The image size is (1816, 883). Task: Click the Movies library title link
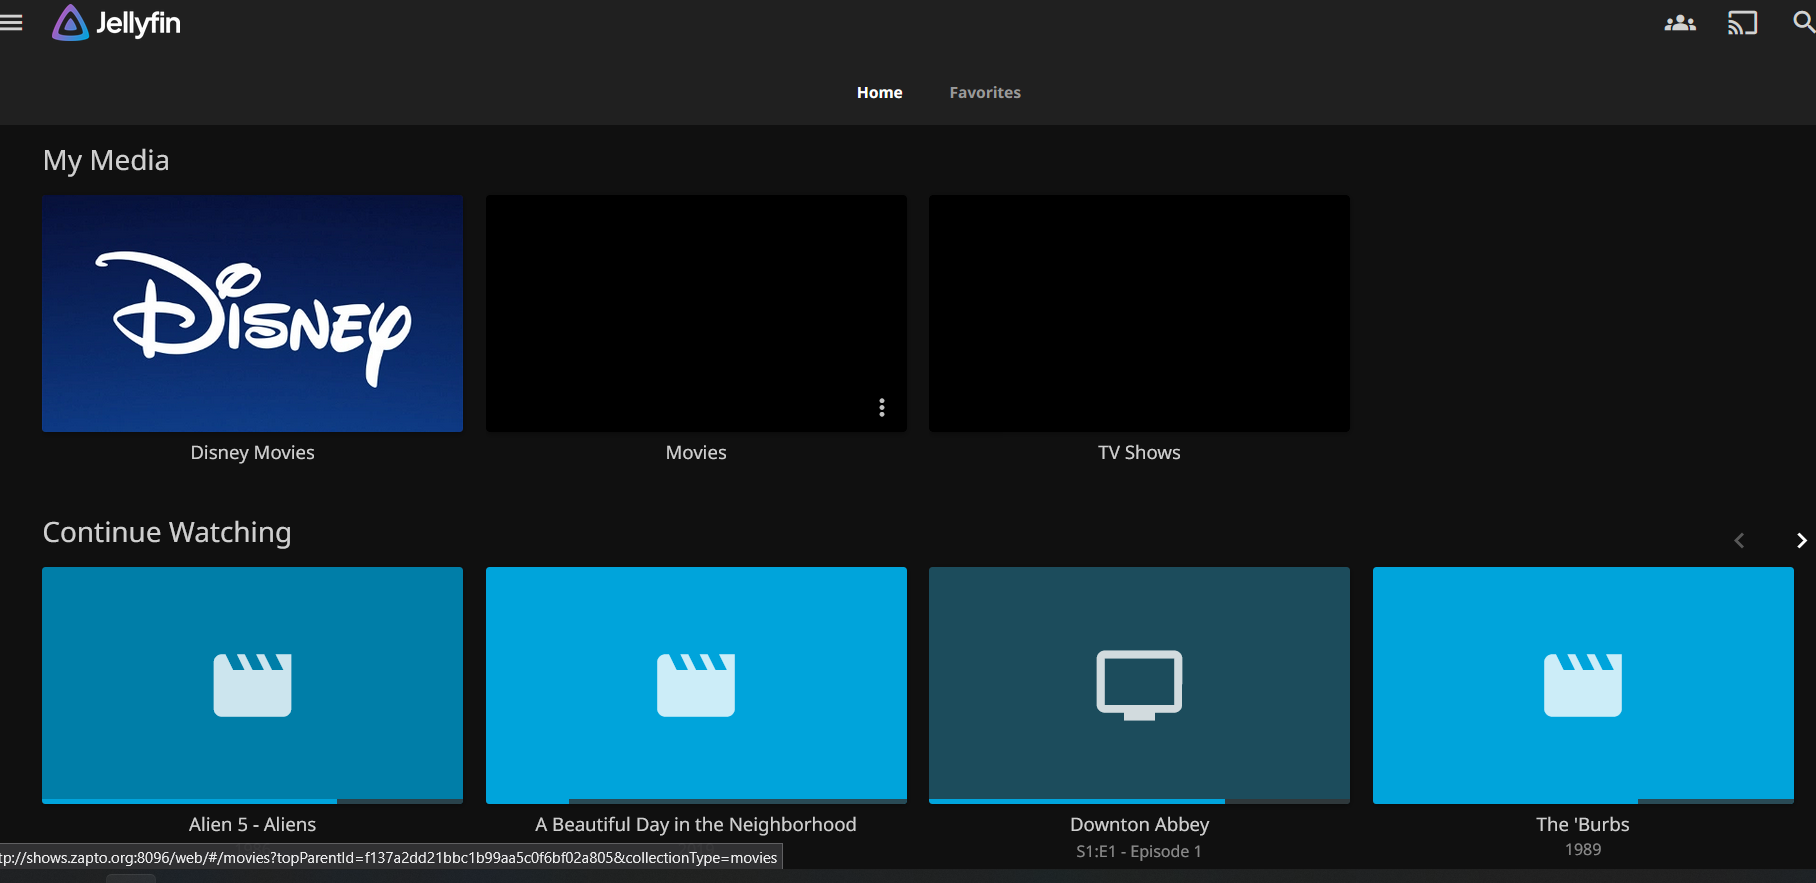coord(696,453)
